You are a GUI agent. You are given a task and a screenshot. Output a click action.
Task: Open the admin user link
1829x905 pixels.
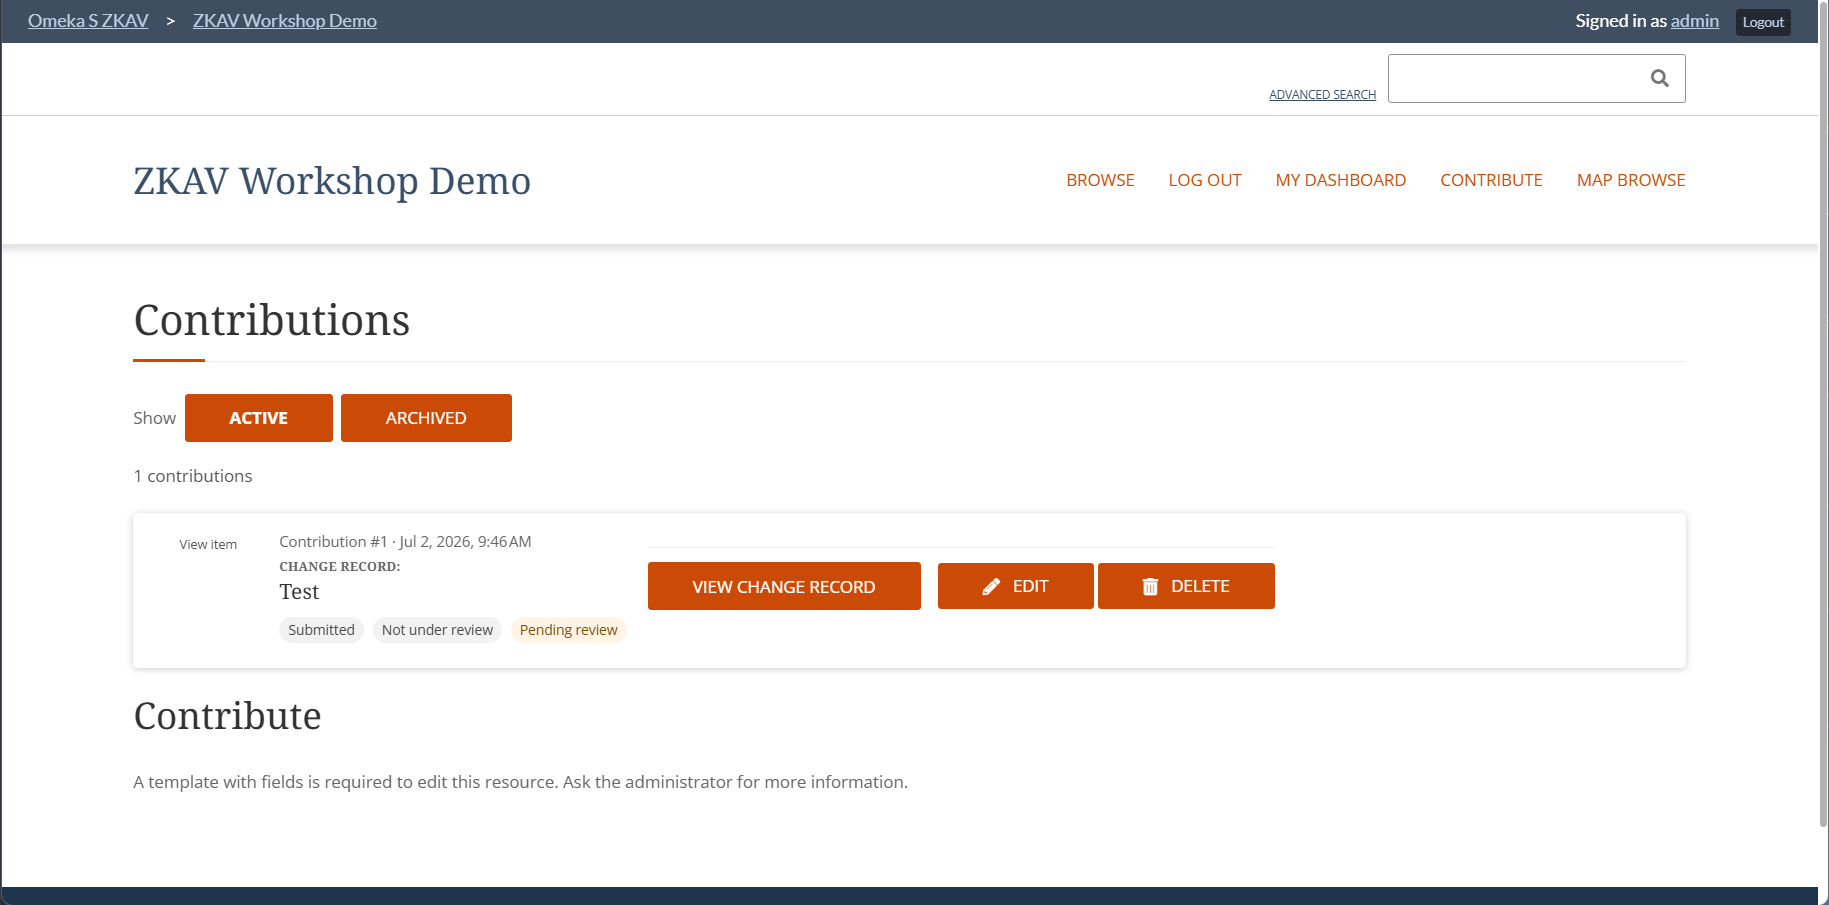point(1695,21)
